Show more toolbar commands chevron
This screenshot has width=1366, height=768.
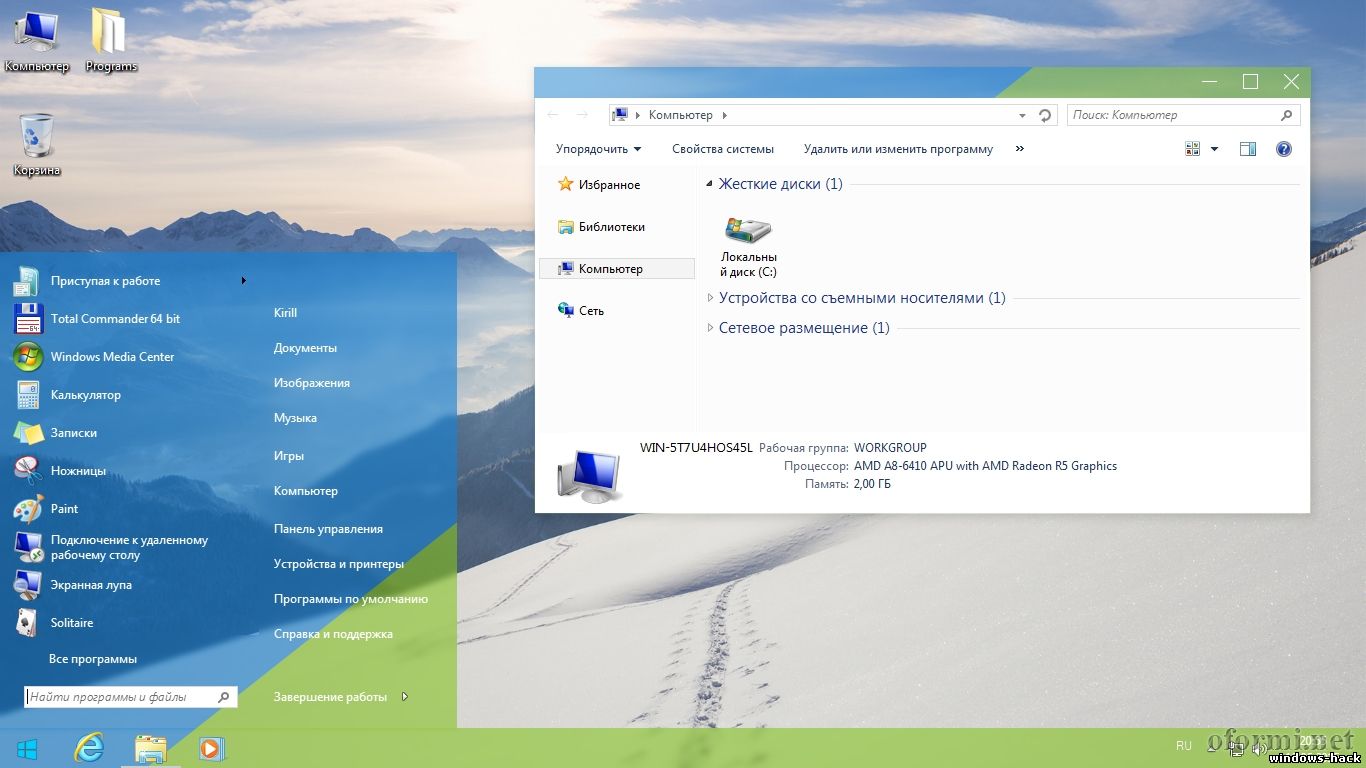point(1020,149)
